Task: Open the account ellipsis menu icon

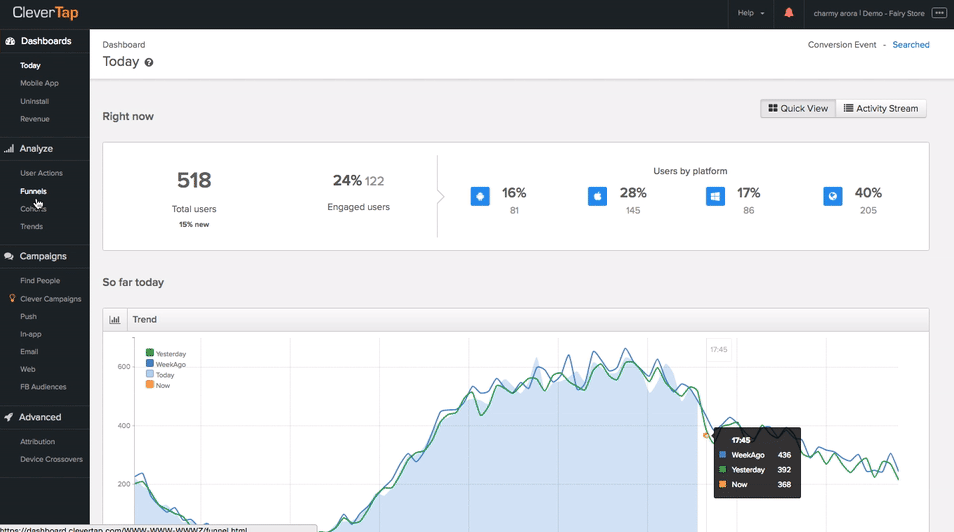Action: (x=939, y=13)
